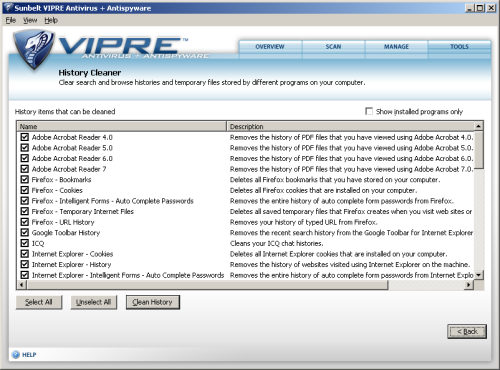
Task: Click the horizontal scrollbar thumb
Action: [208, 285]
